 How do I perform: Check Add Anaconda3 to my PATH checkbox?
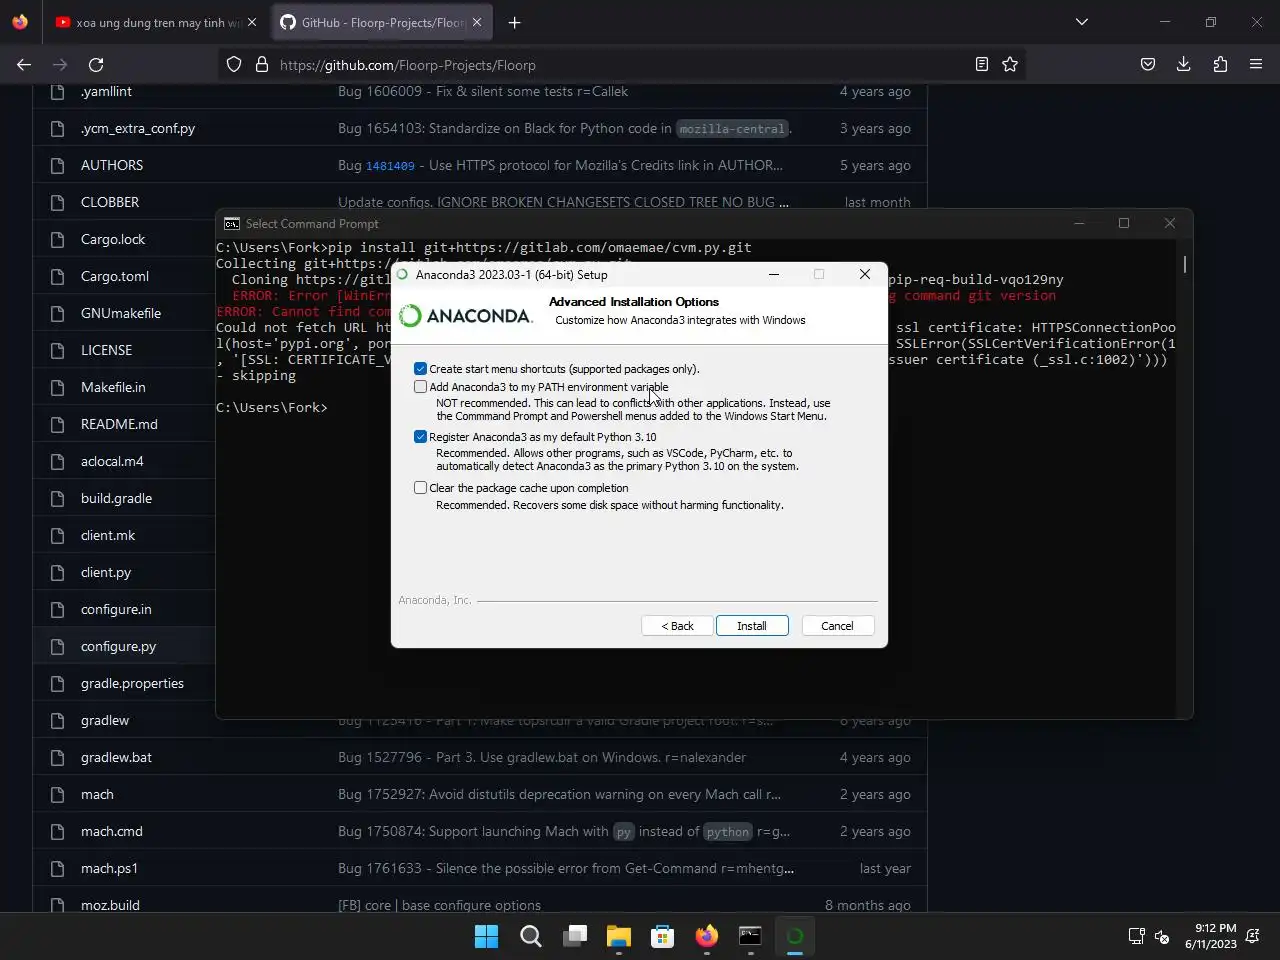[420, 387]
